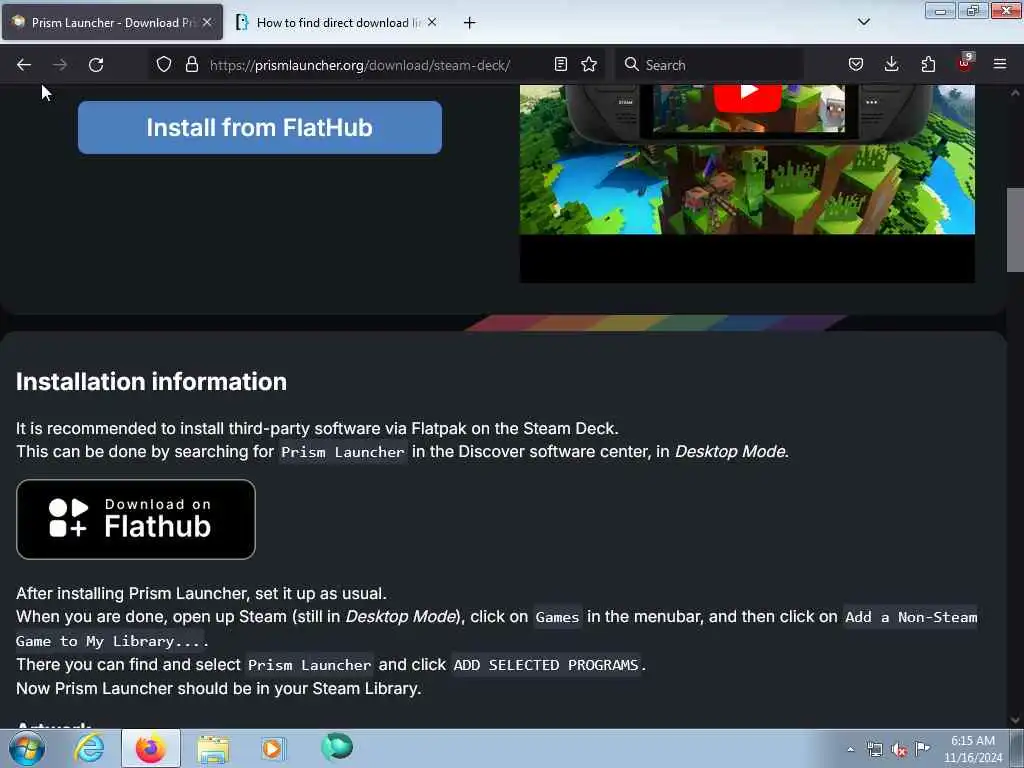Click 'ADD SELECTED PROGRAMS' code text
This screenshot has width=1024, height=768.
click(x=545, y=665)
